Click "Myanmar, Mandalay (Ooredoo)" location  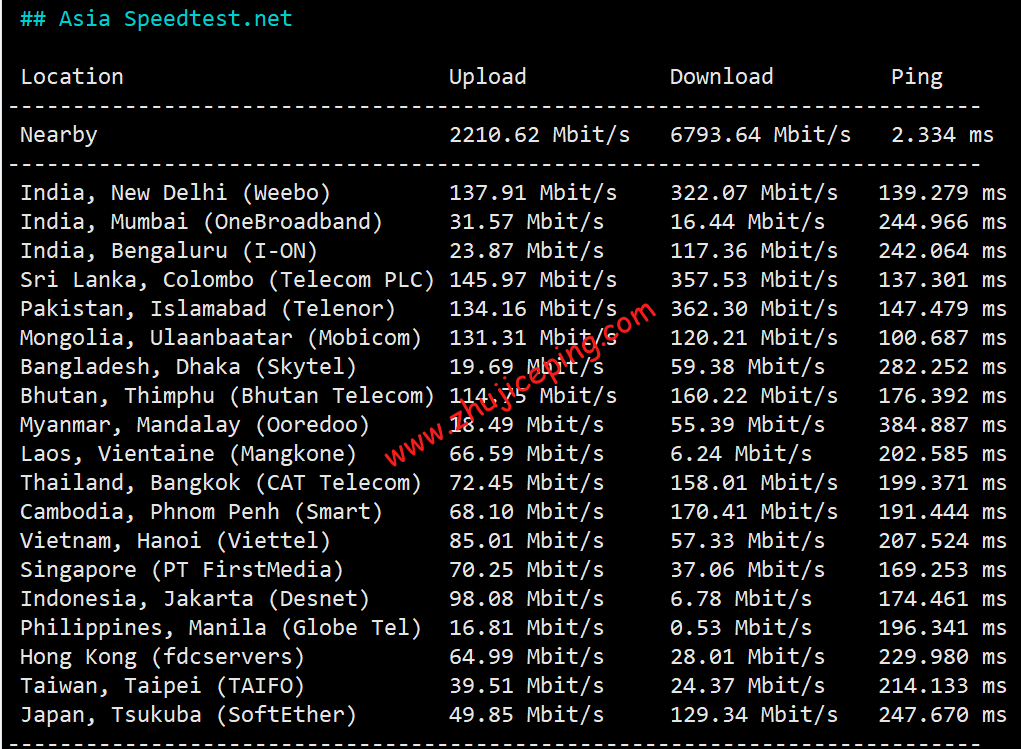tap(195, 425)
